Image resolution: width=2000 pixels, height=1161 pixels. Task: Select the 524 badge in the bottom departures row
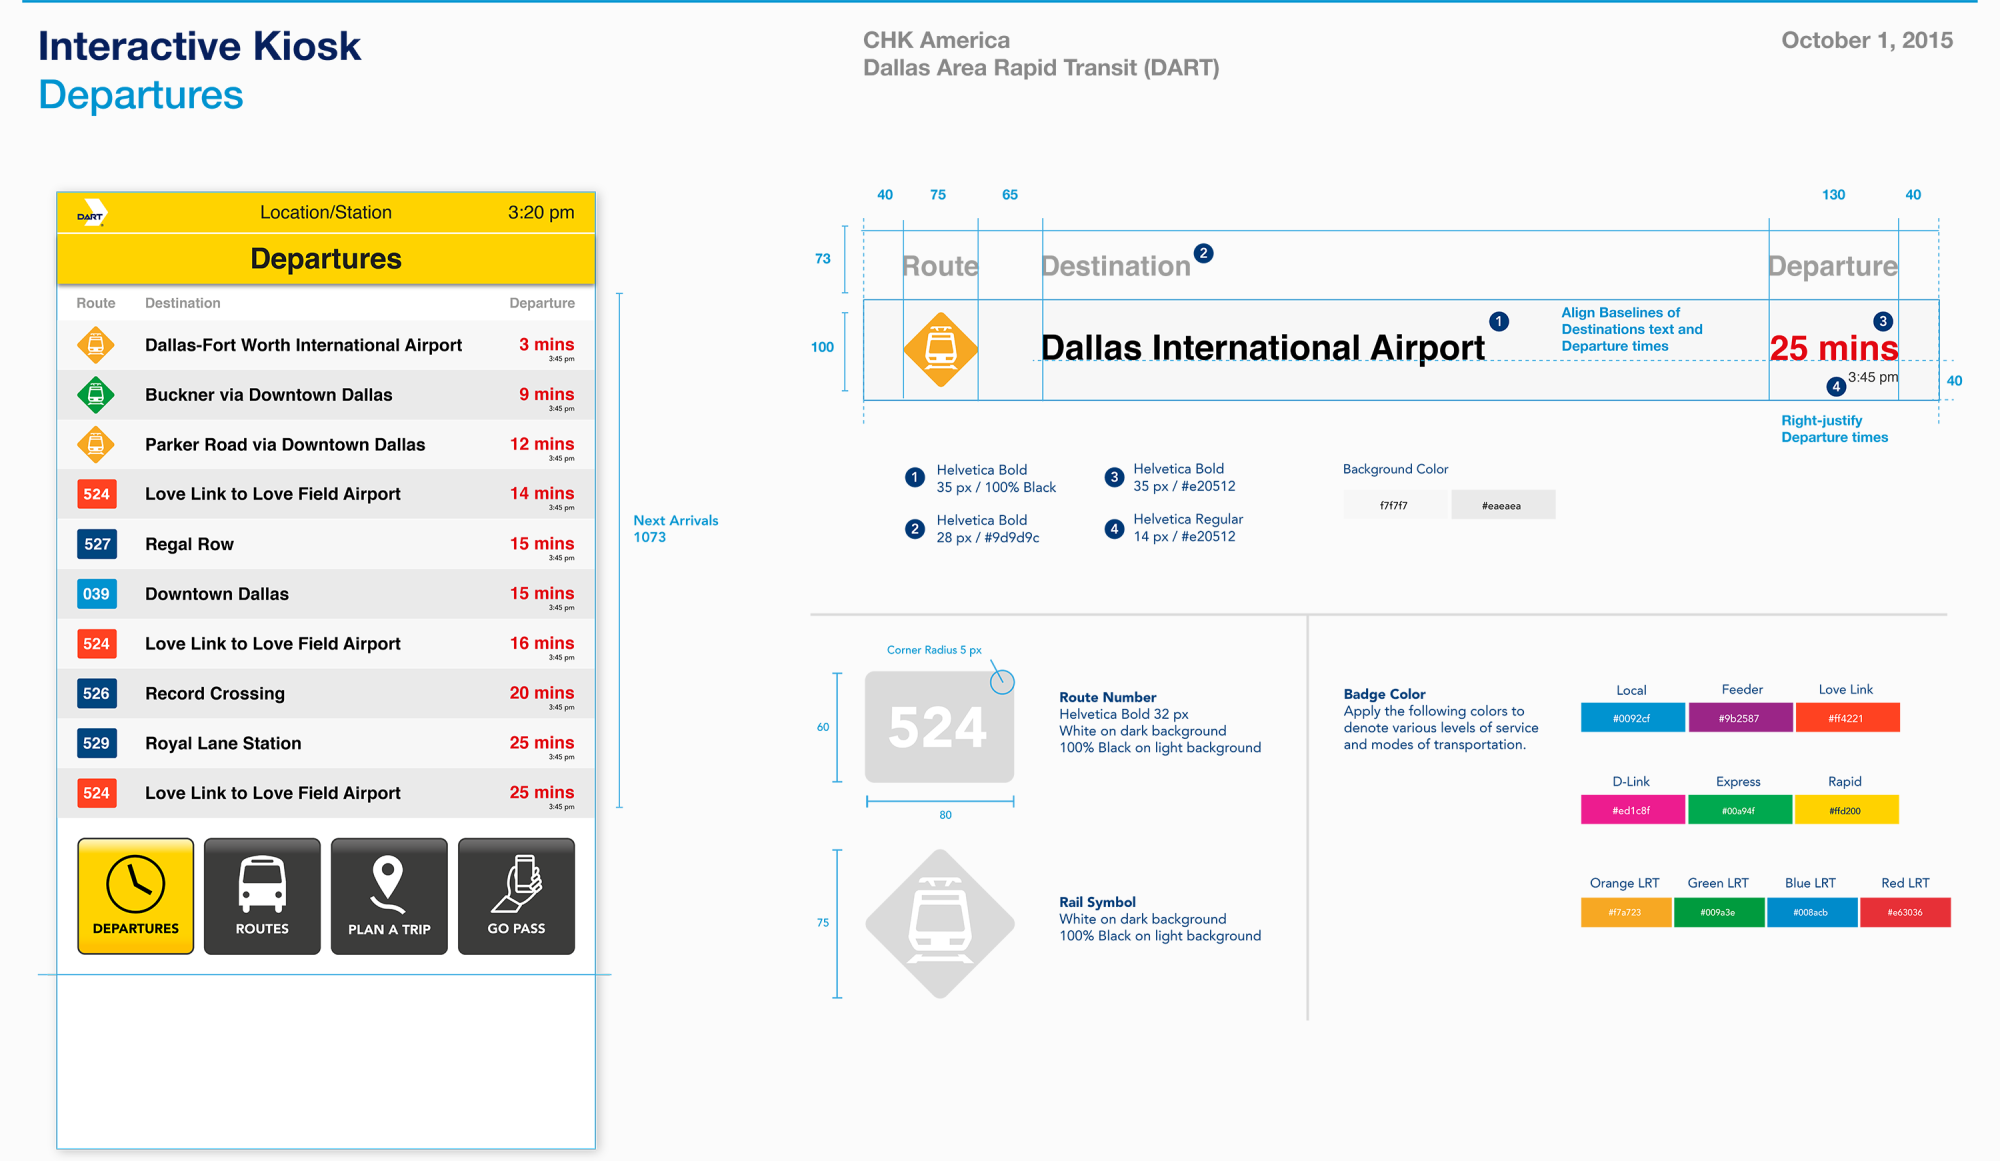pos(97,793)
